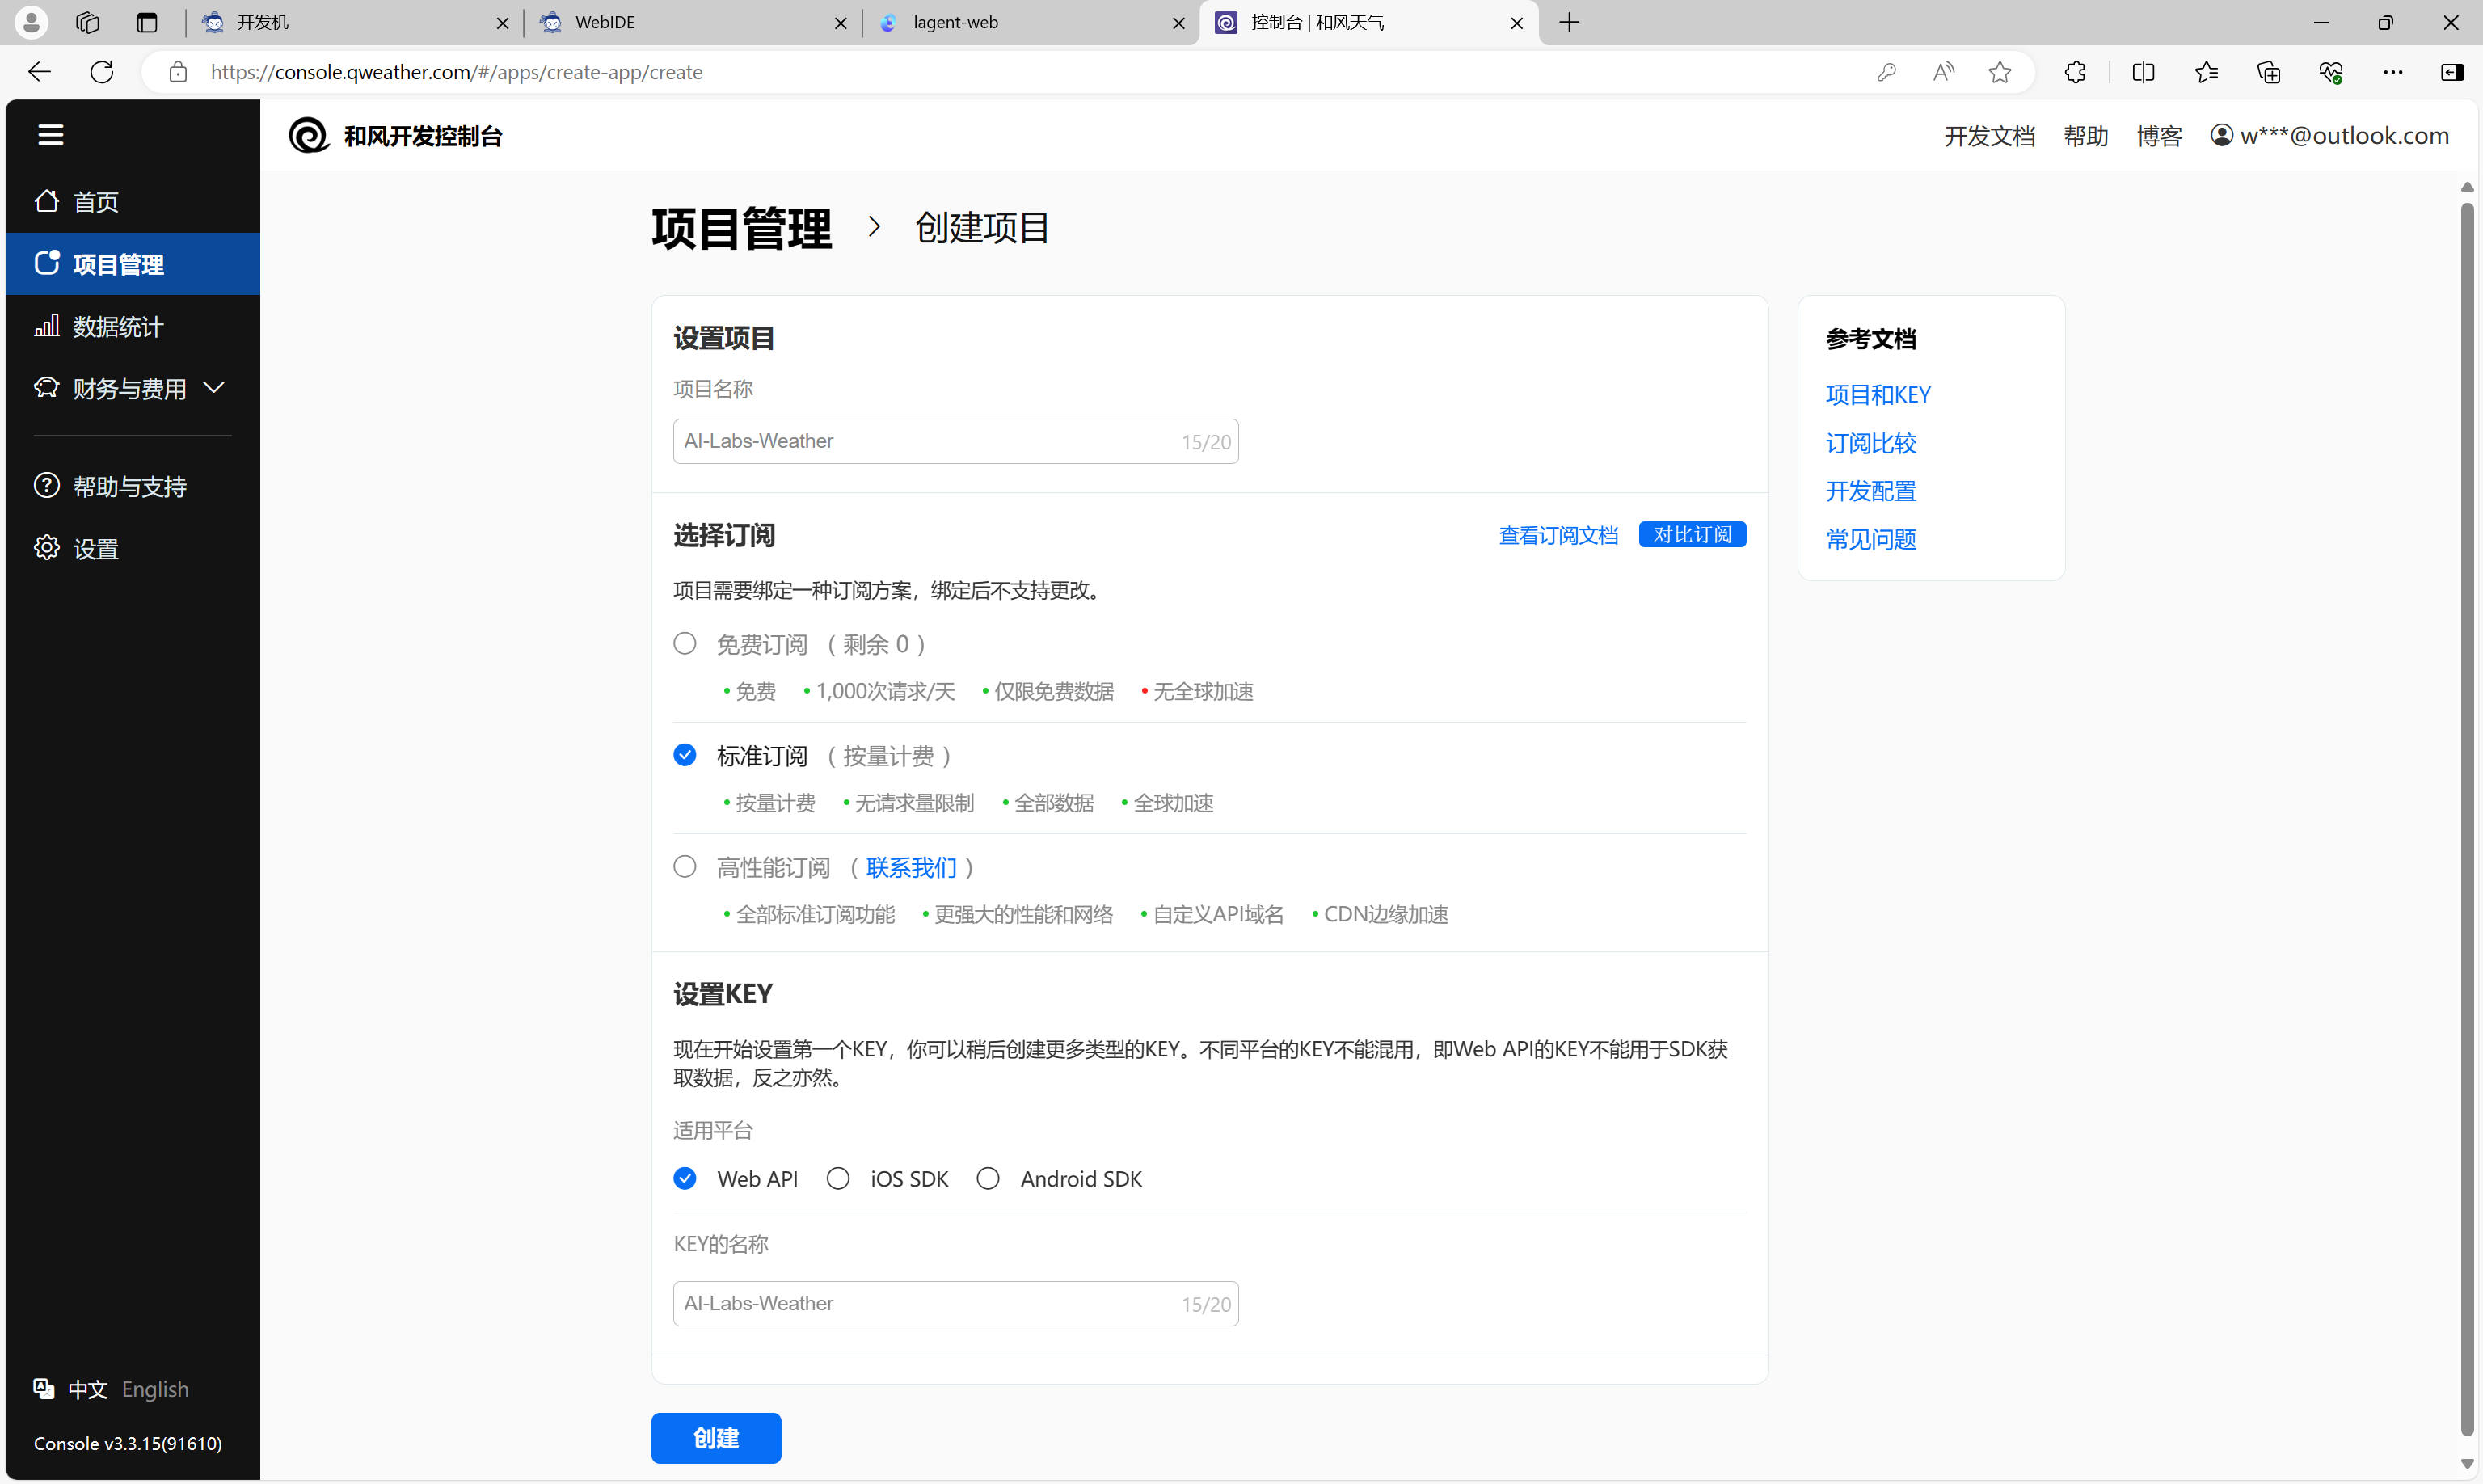The width and height of the screenshot is (2483, 1484).
Task: Open browser extensions puzzle icon
Action: (2075, 72)
